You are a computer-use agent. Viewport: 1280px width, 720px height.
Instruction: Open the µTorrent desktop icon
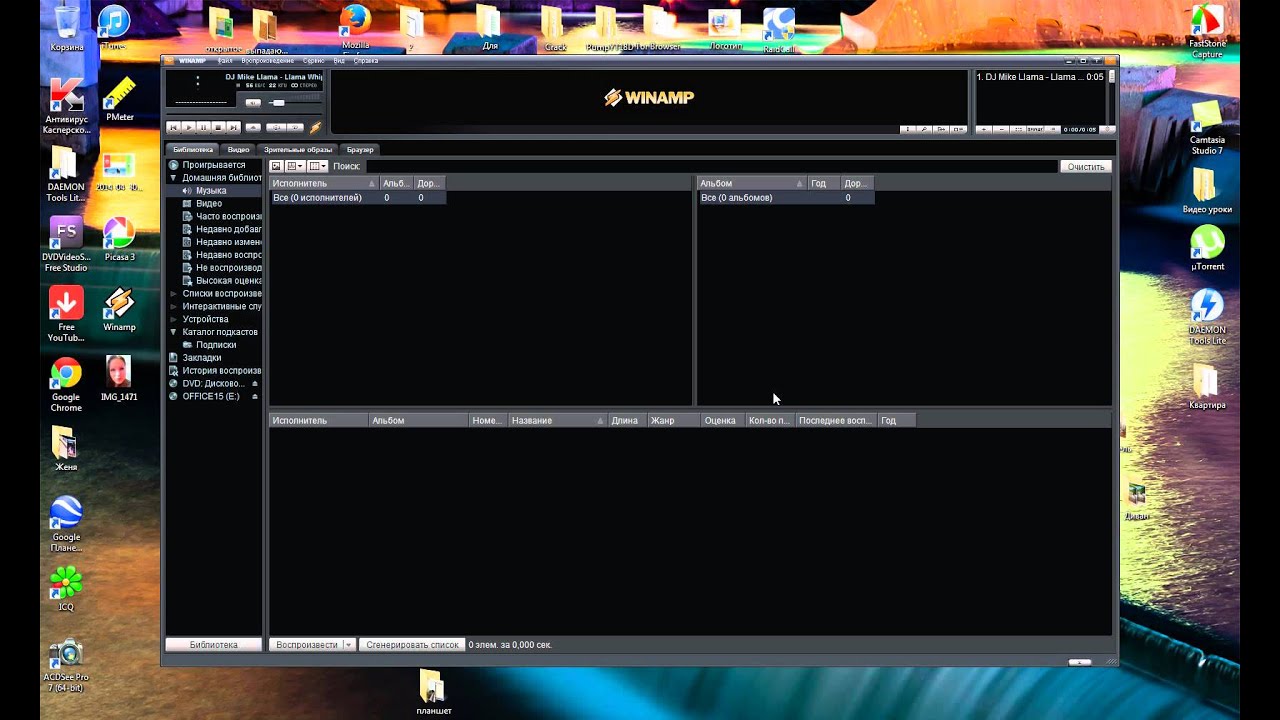click(x=1207, y=248)
